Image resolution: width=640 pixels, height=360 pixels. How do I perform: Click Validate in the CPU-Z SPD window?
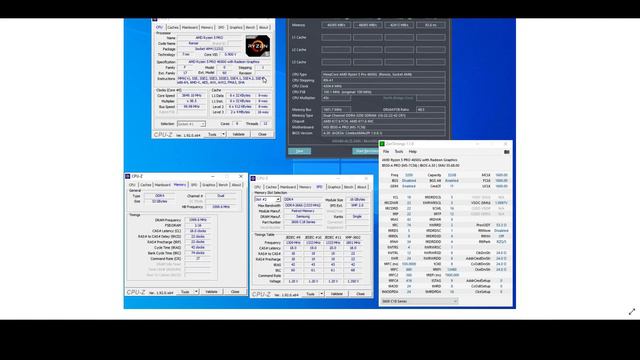click(337, 294)
